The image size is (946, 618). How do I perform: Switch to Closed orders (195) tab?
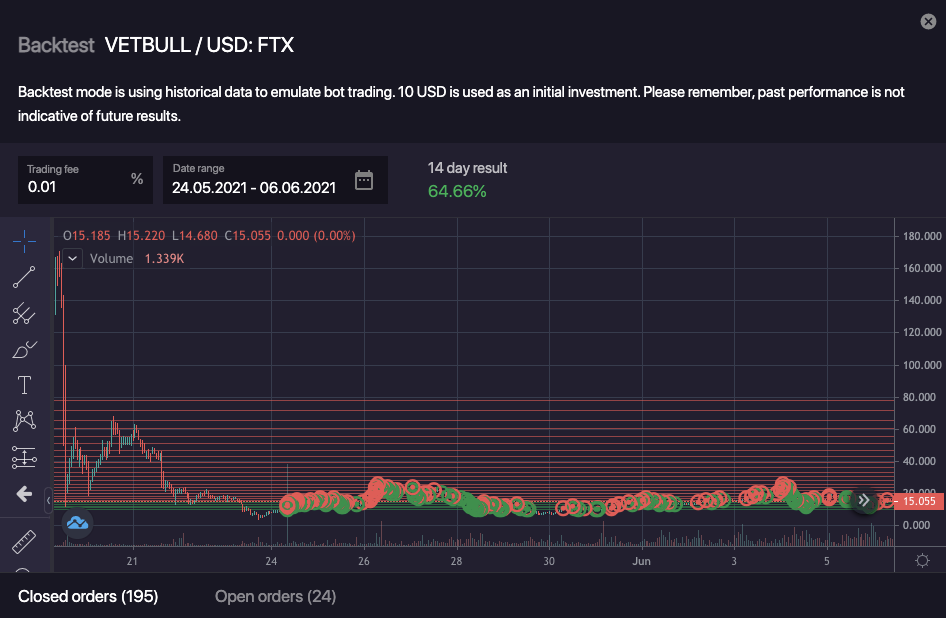tap(88, 596)
